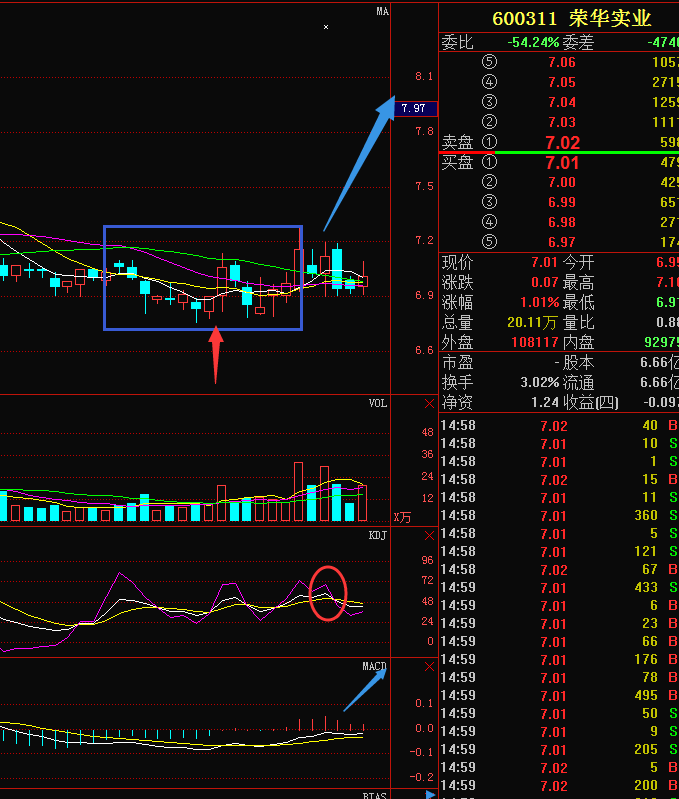This screenshot has height=799, width=679.
Task: Click the blue triangle beside the BIAS panel
Action: (x=430, y=794)
